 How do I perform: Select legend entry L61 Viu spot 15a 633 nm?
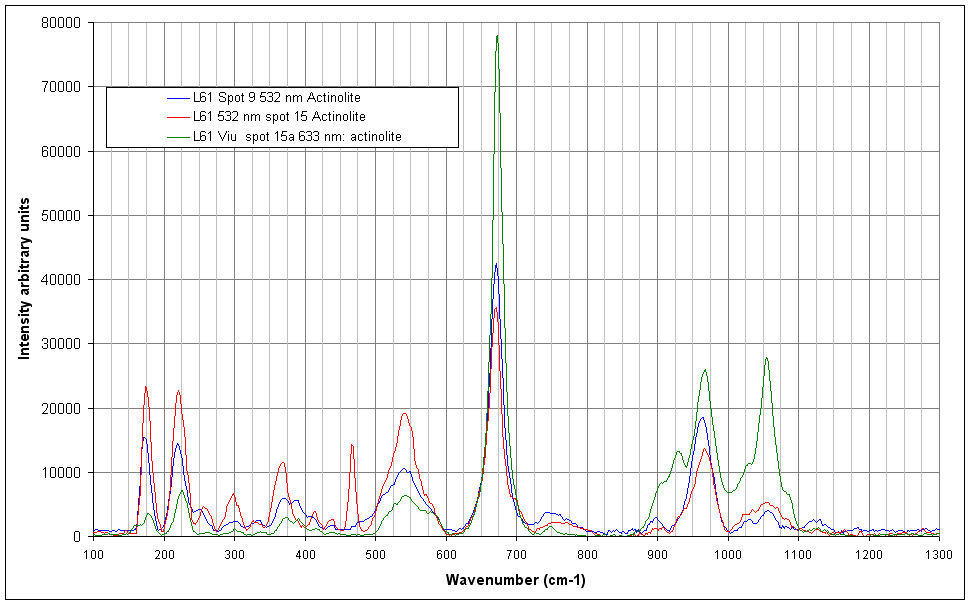coord(297,136)
